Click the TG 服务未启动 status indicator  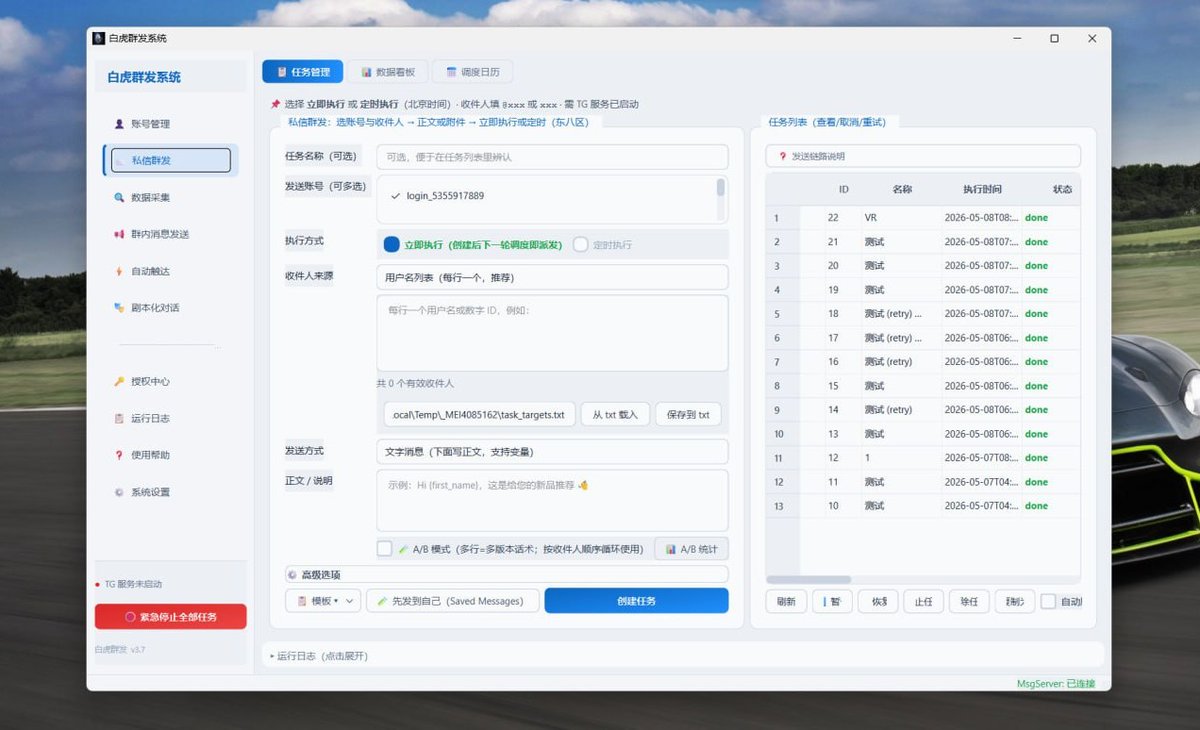click(x=128, y=584)
